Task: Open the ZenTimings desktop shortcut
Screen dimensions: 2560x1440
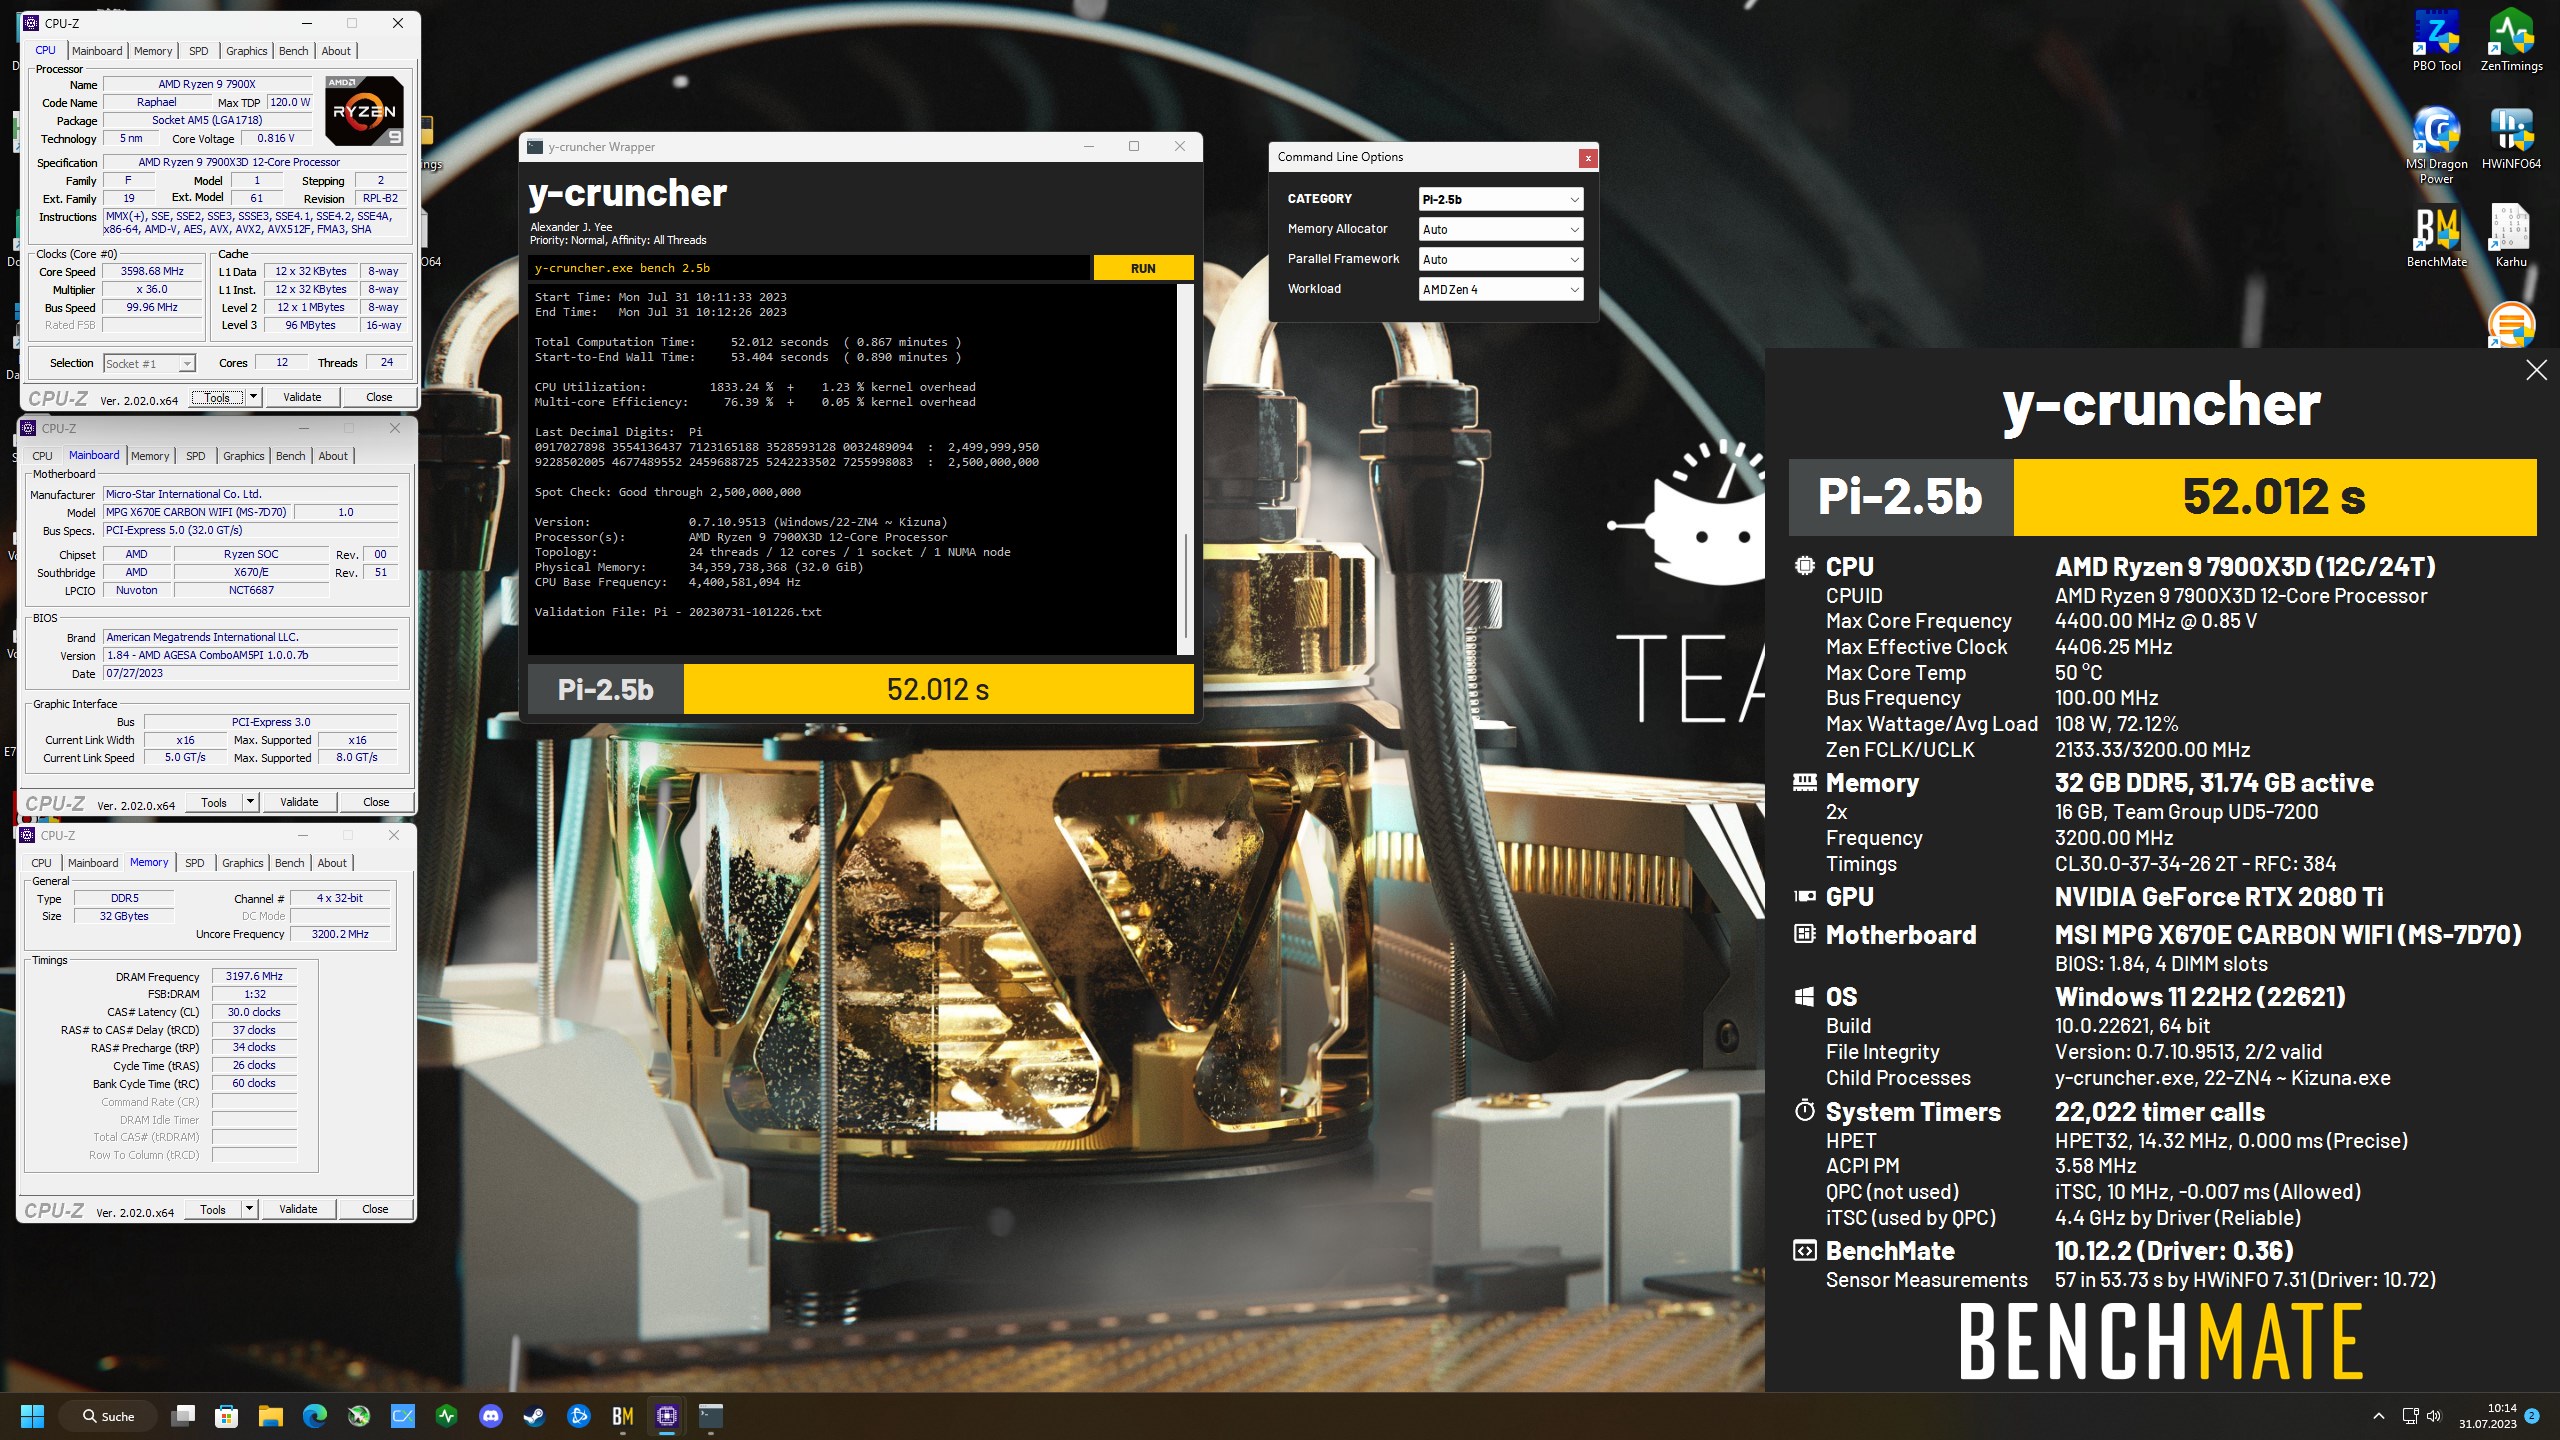Action: [2511, 42]
